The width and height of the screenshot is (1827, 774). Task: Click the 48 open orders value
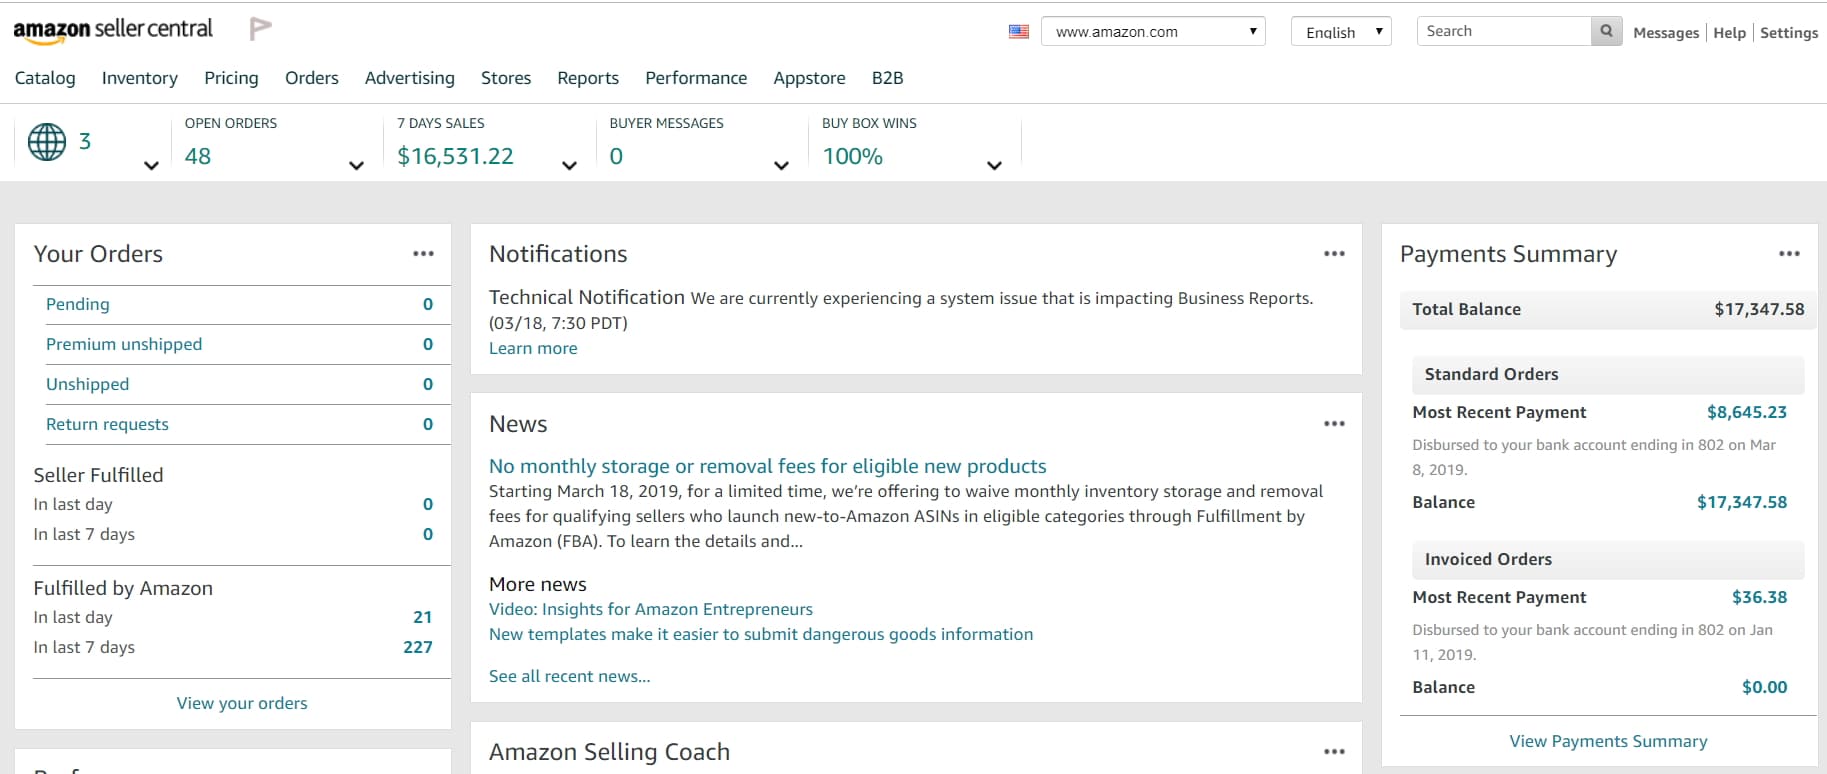198,156
